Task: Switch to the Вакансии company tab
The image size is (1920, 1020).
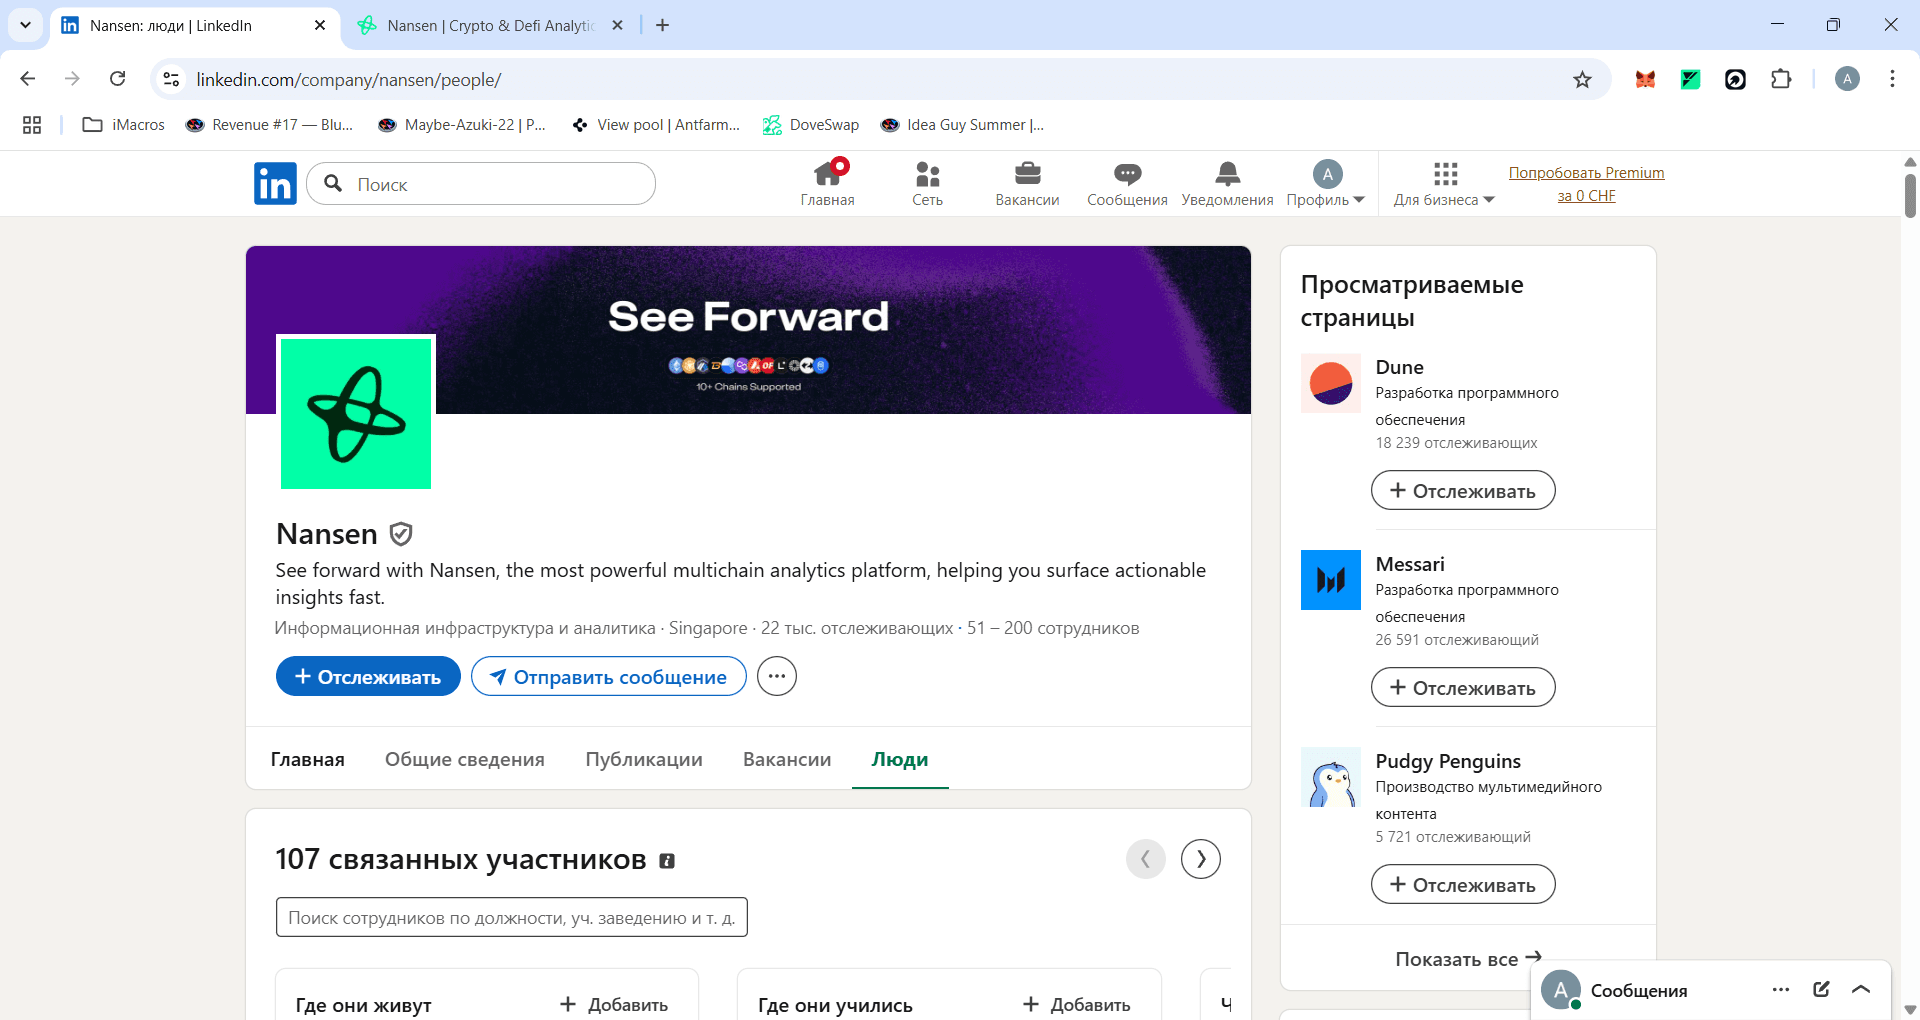Action: coord(787,760)
